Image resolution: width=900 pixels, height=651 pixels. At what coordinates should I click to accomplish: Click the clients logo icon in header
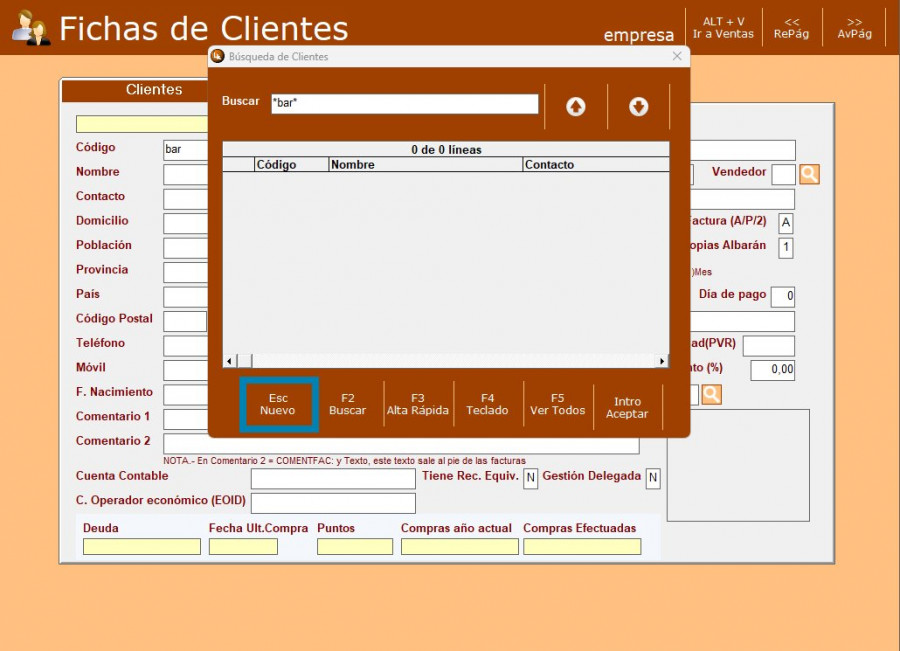click(x=30, y=28)
